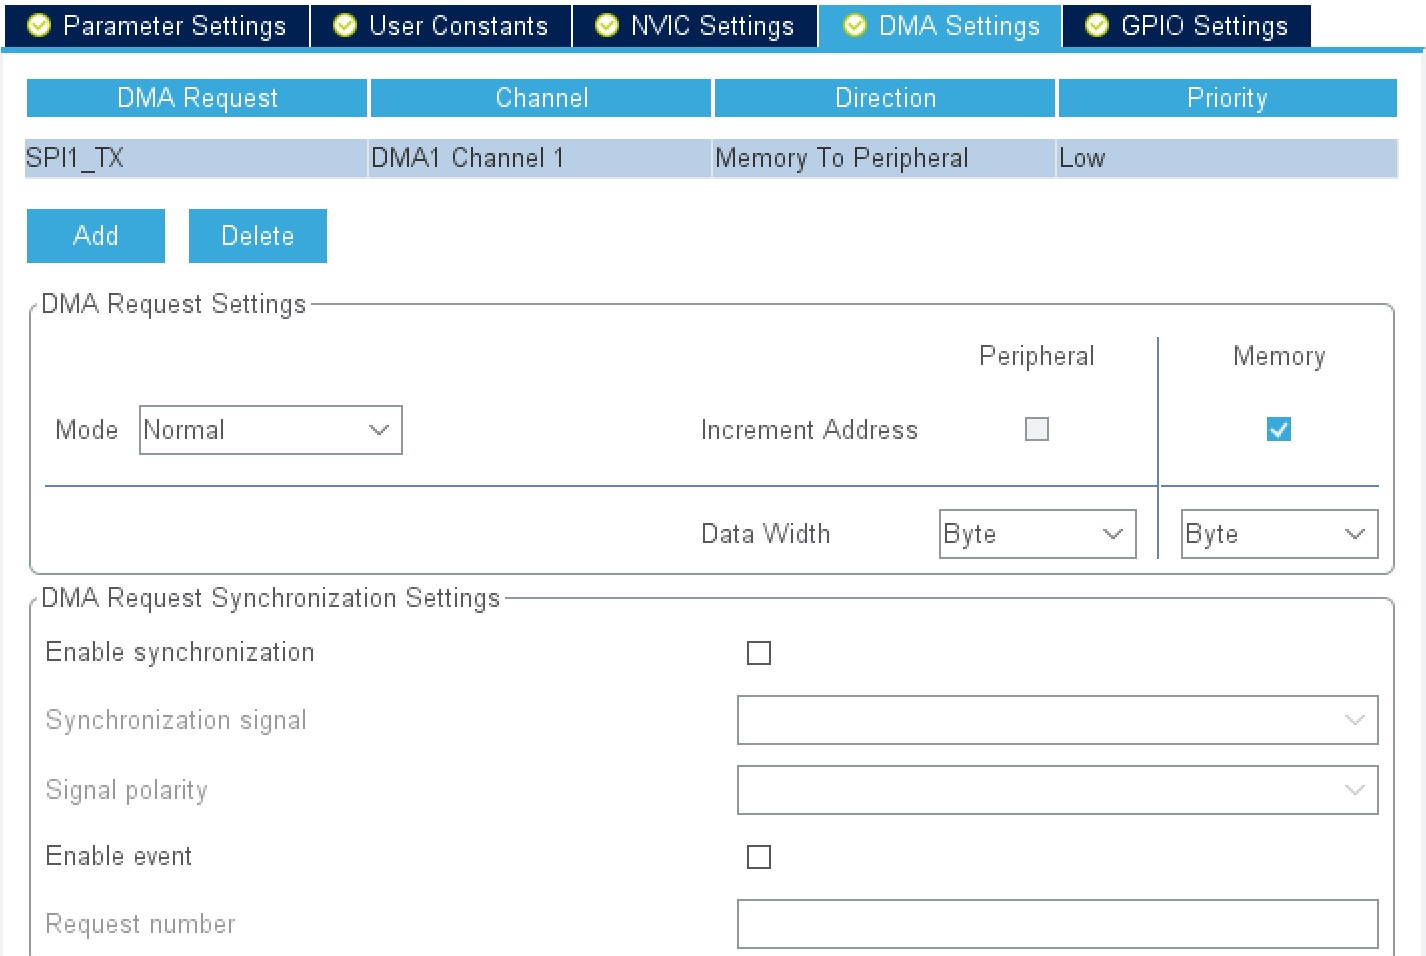Expand Peripheral Data Width Byte dropdown
The image size is (1426, 956).
click(x=1038, y=534)
